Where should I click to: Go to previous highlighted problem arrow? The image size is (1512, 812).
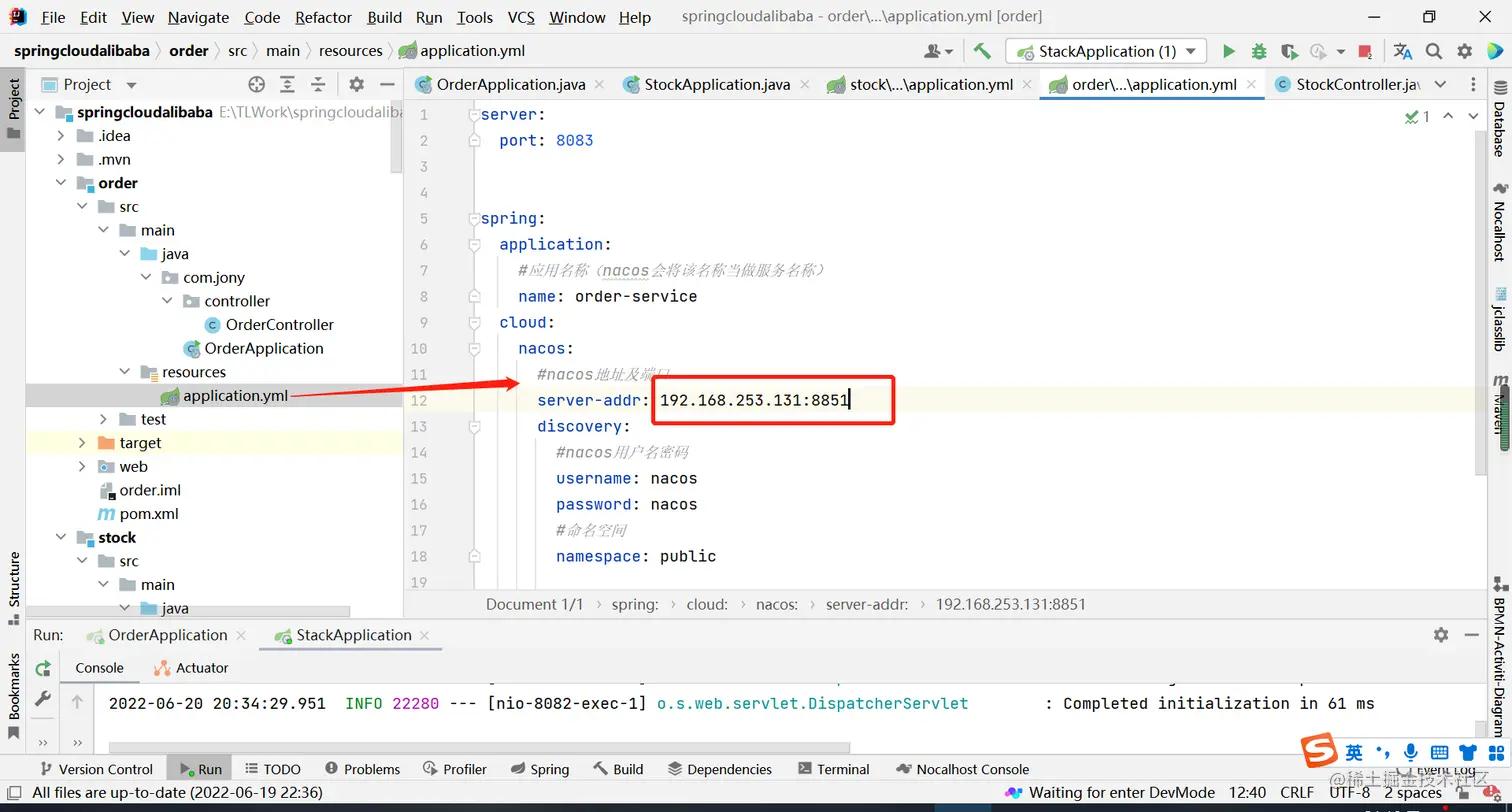point(1447,117)
